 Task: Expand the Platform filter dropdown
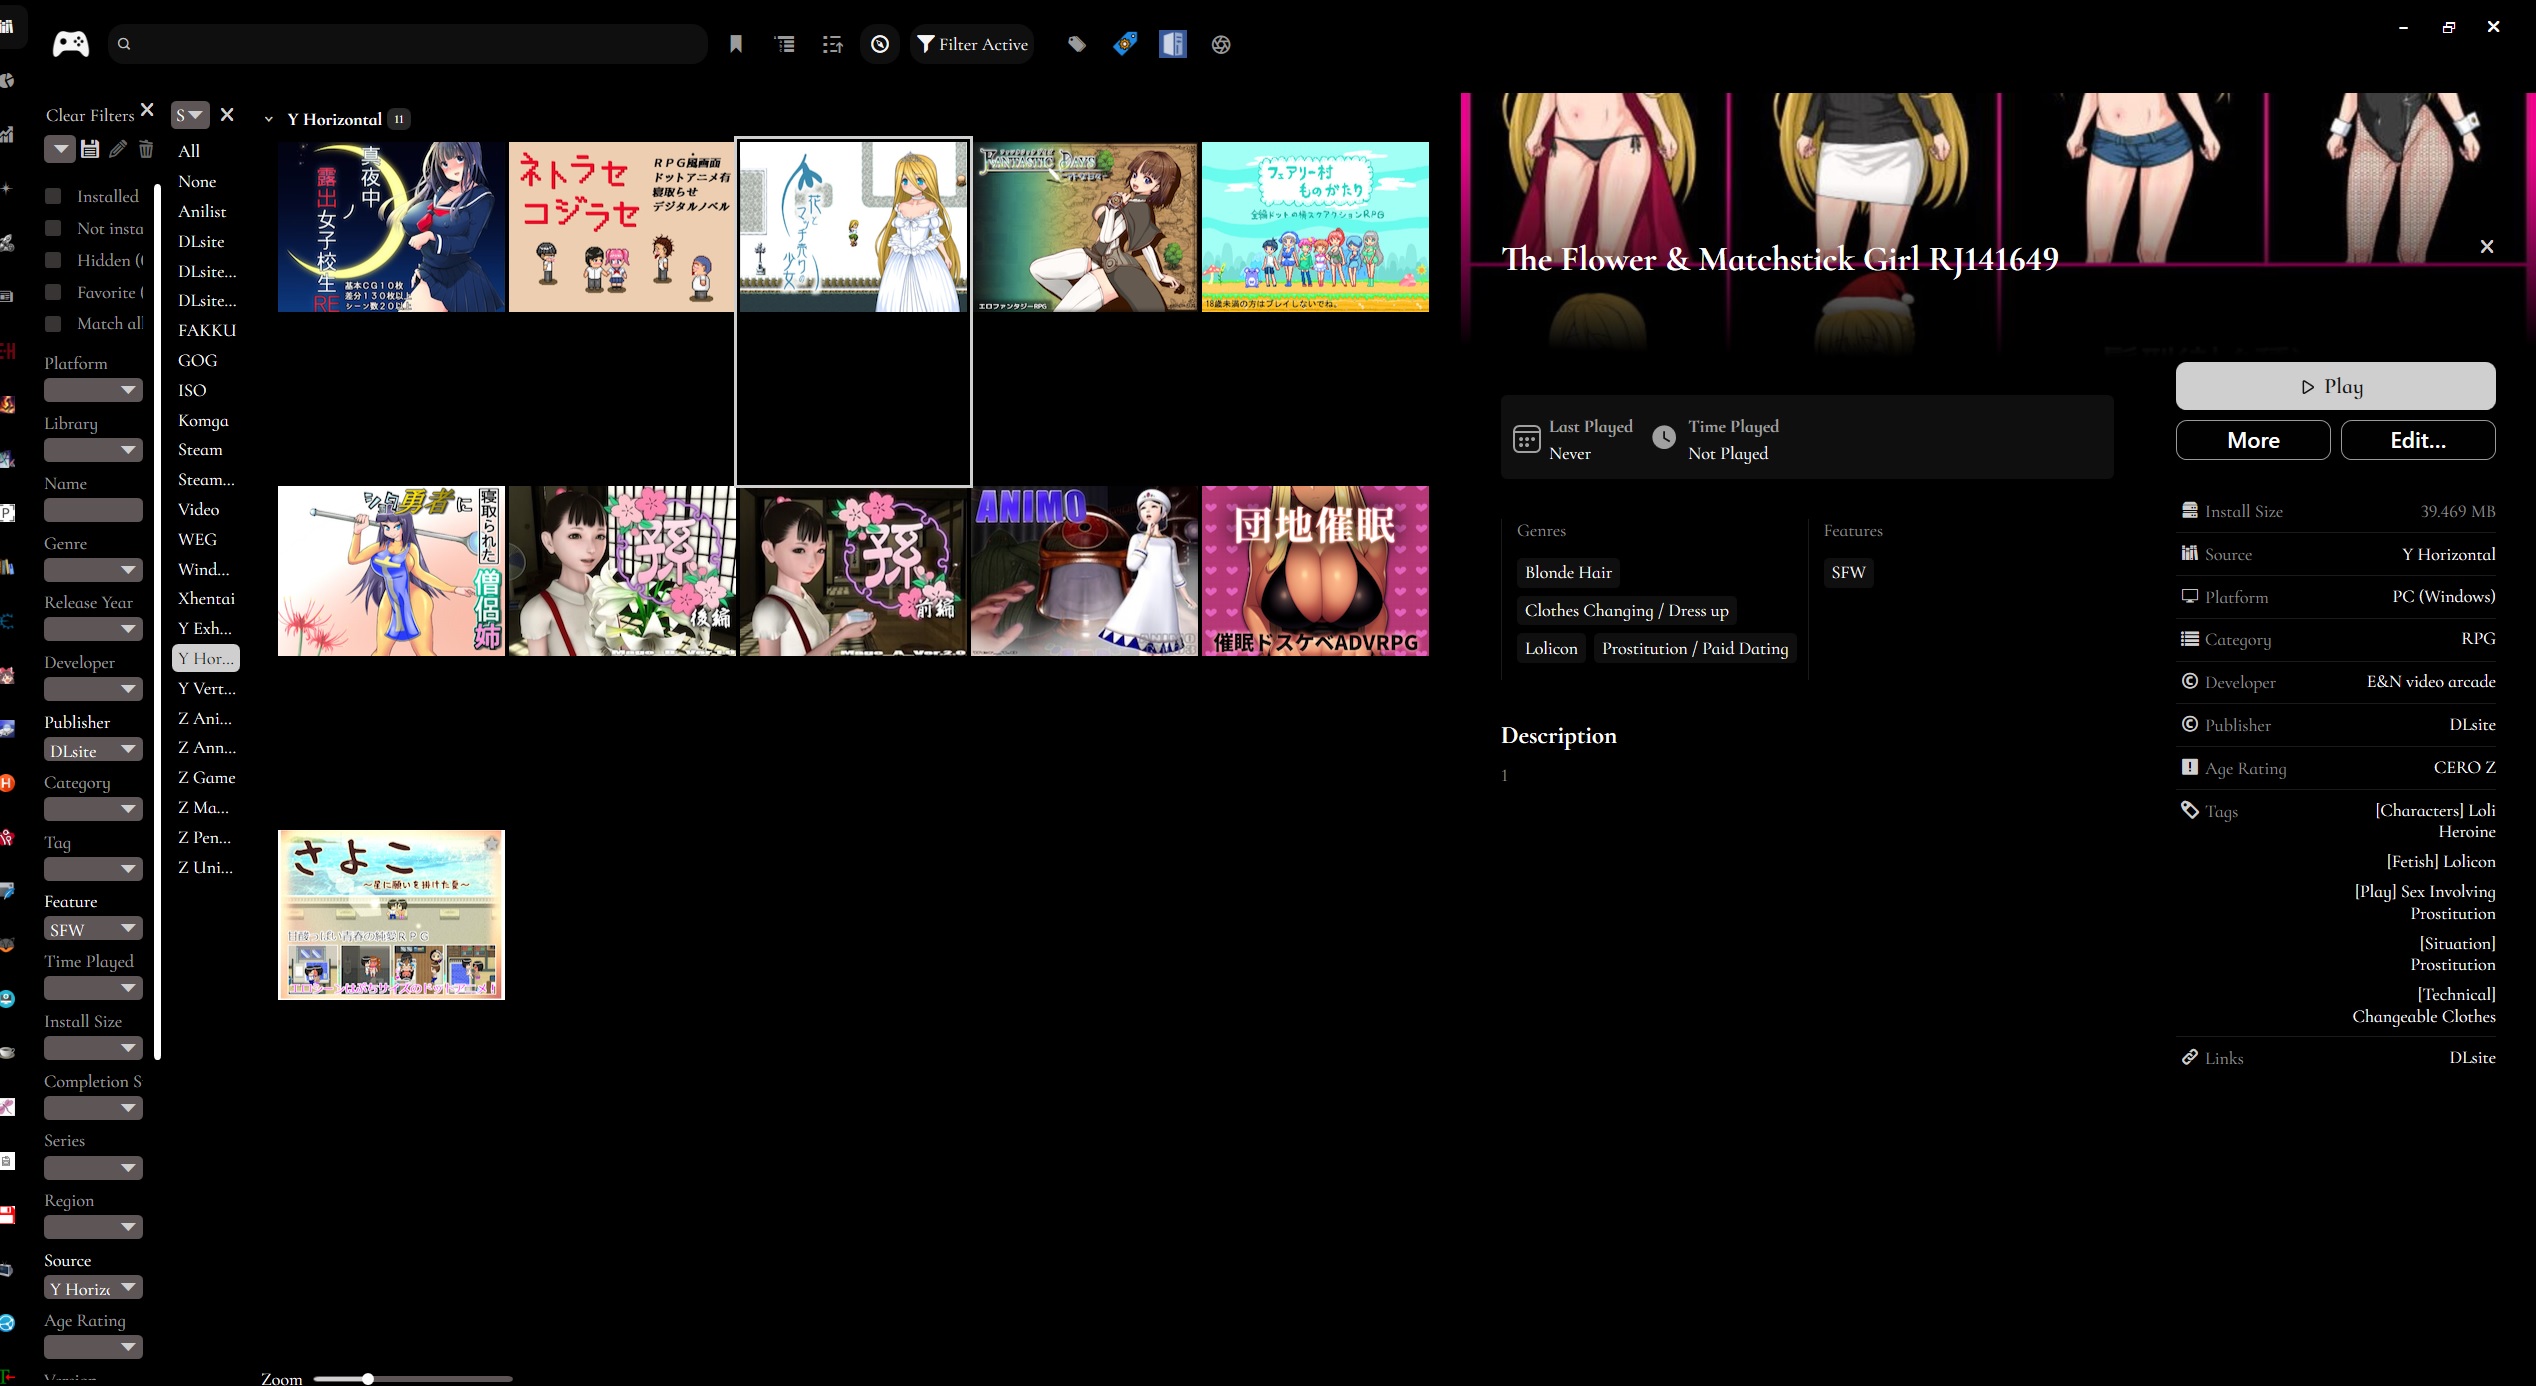(x=93, y=390)
